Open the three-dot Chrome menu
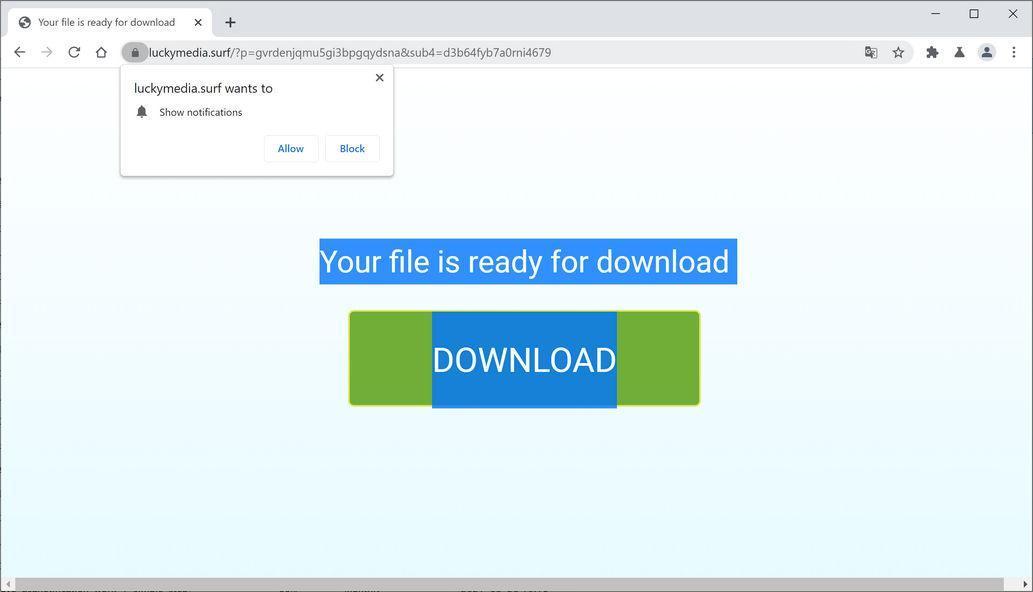 tap(1014, 52)
